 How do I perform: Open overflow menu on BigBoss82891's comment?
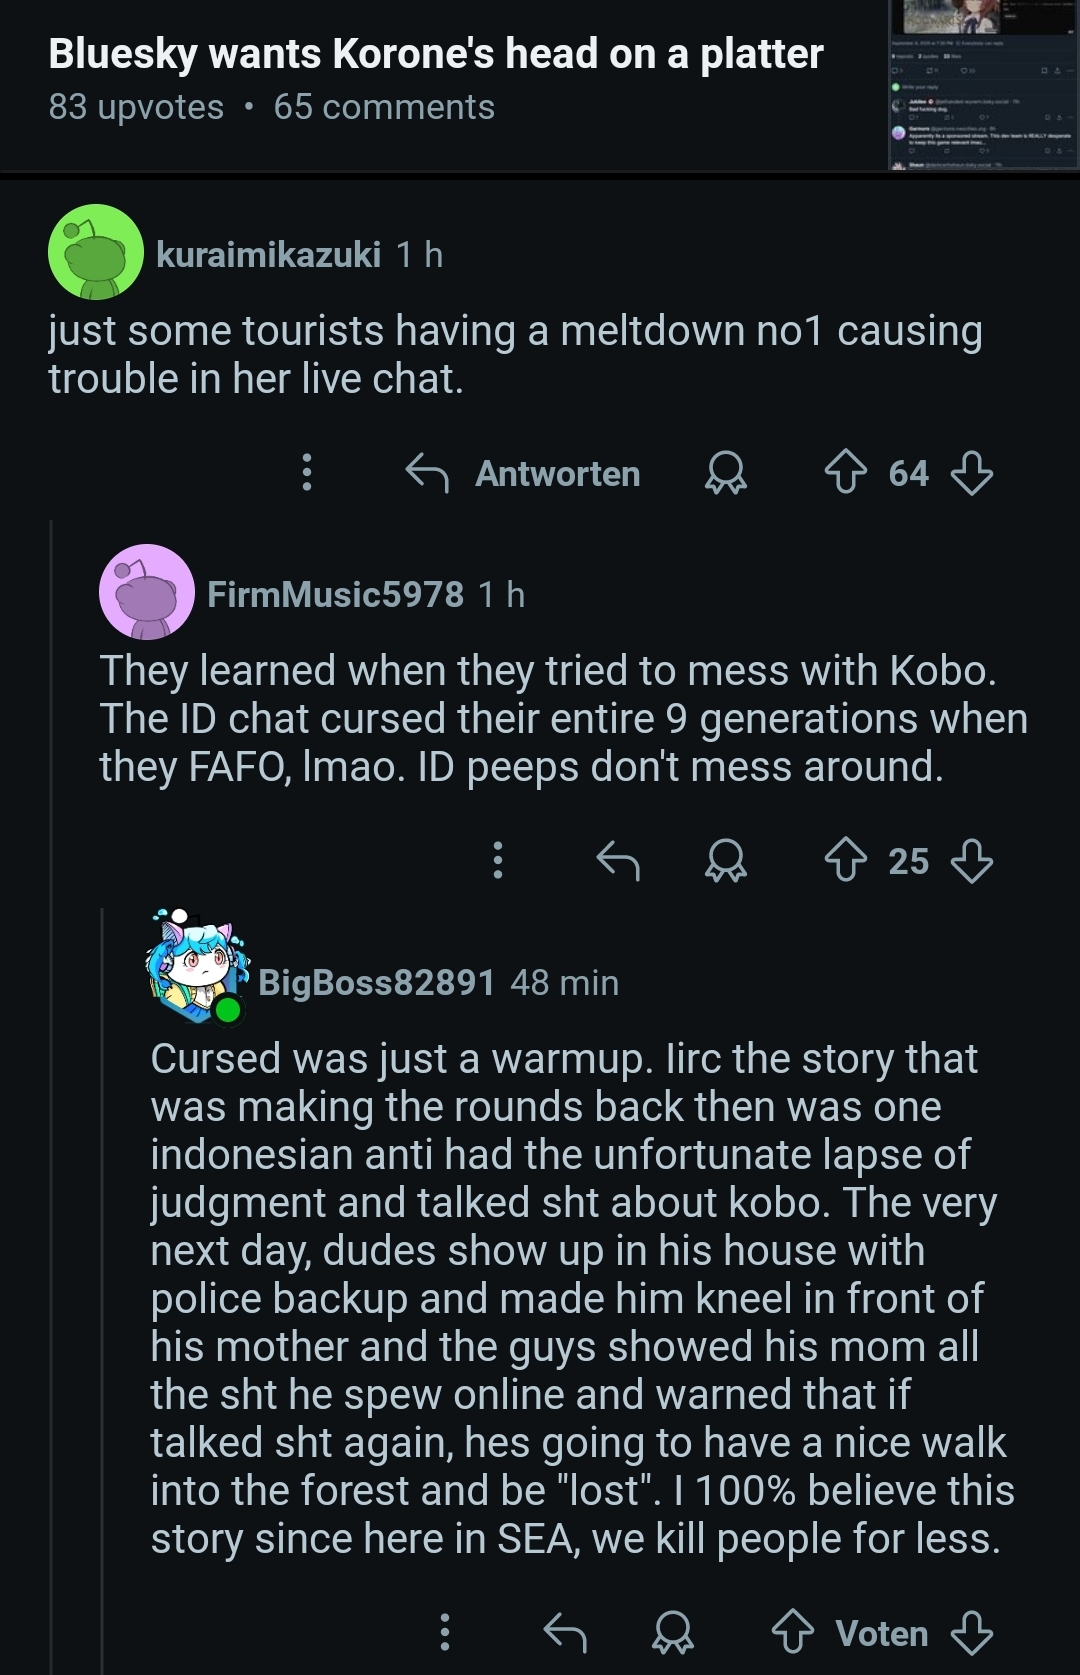click(445, 1633)
